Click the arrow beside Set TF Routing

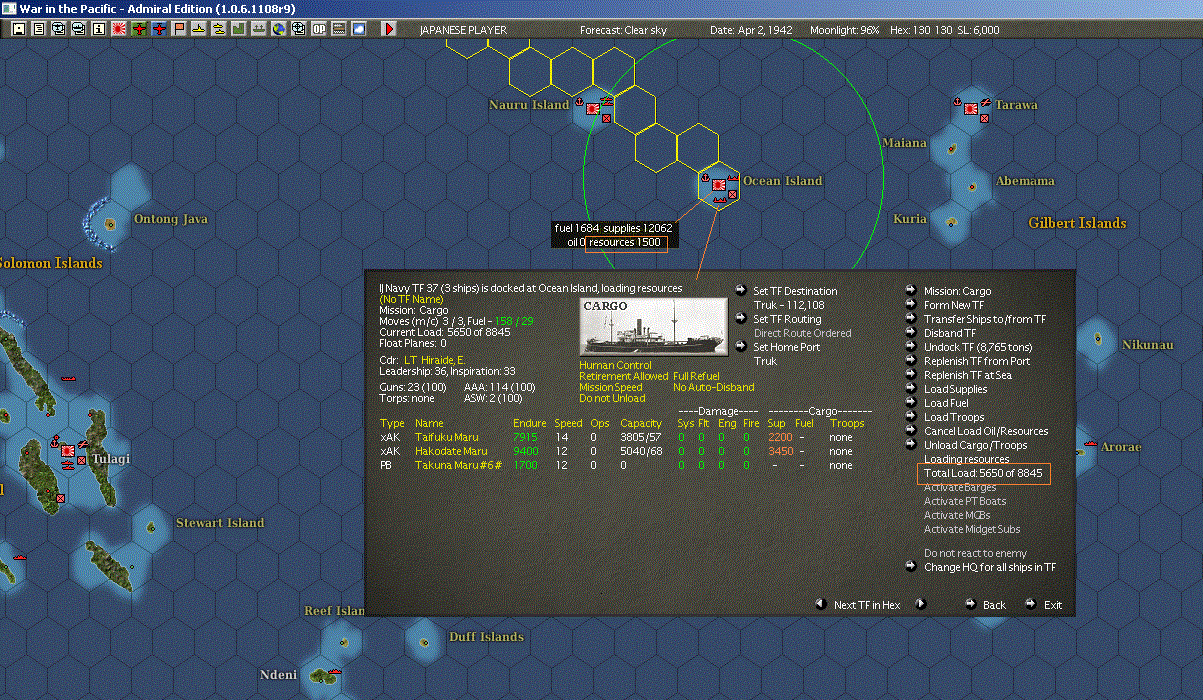740,319
